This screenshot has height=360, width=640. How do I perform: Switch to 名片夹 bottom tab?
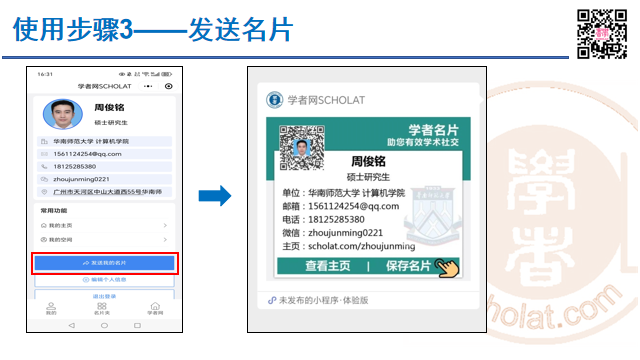(102, 309)
